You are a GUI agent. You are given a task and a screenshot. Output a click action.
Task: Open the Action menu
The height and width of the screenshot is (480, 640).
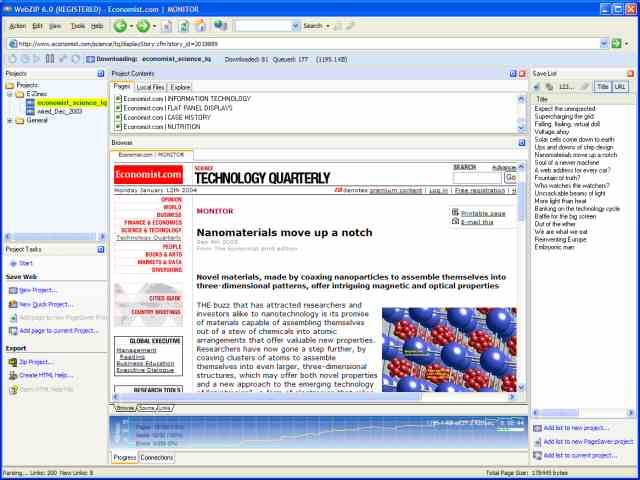[17, 26]
